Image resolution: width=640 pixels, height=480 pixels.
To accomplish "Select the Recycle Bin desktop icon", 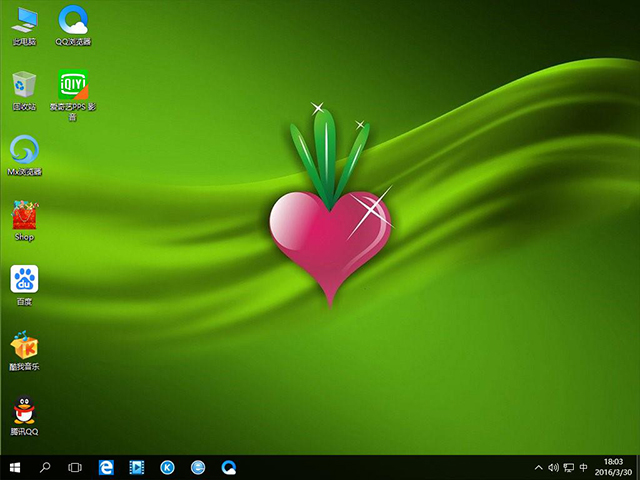I will point(24,86).
